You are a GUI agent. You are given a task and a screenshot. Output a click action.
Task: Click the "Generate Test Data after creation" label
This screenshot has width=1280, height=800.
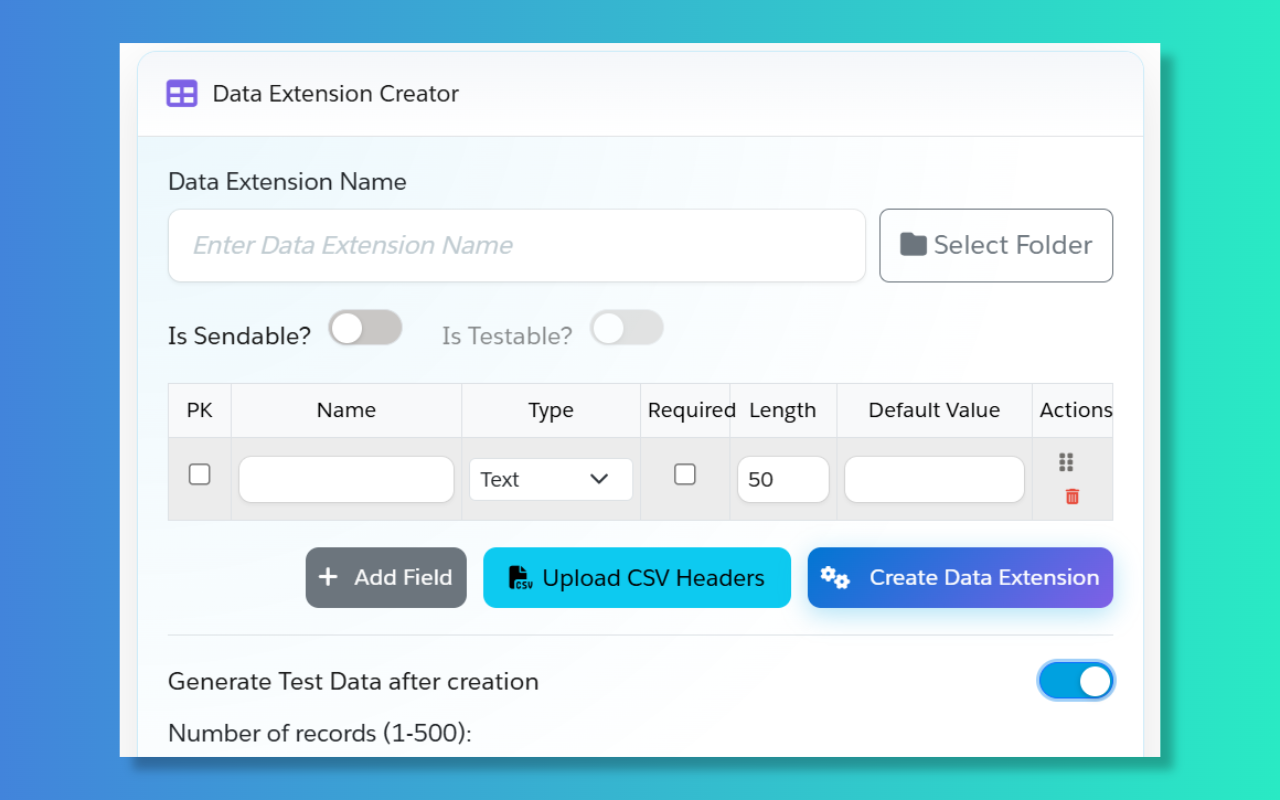(353, 681)
